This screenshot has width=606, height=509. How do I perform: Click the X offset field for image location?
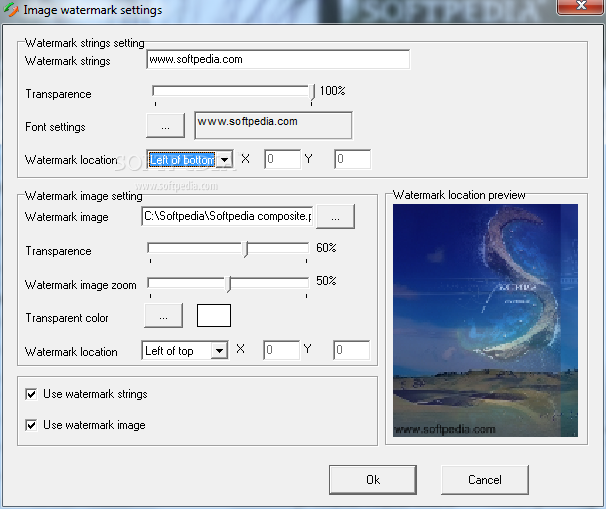pyautogui.click(x=281, y=350)
